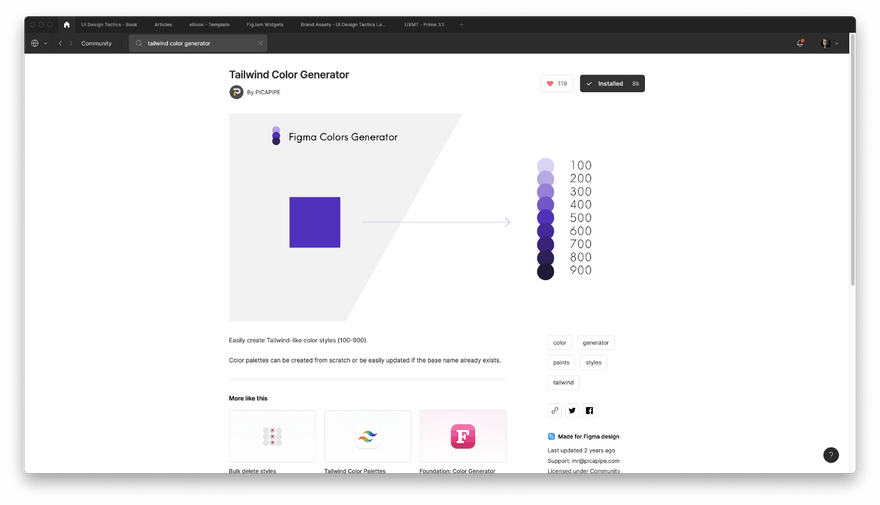Open the help question mark button

click(x=831, y=455)
